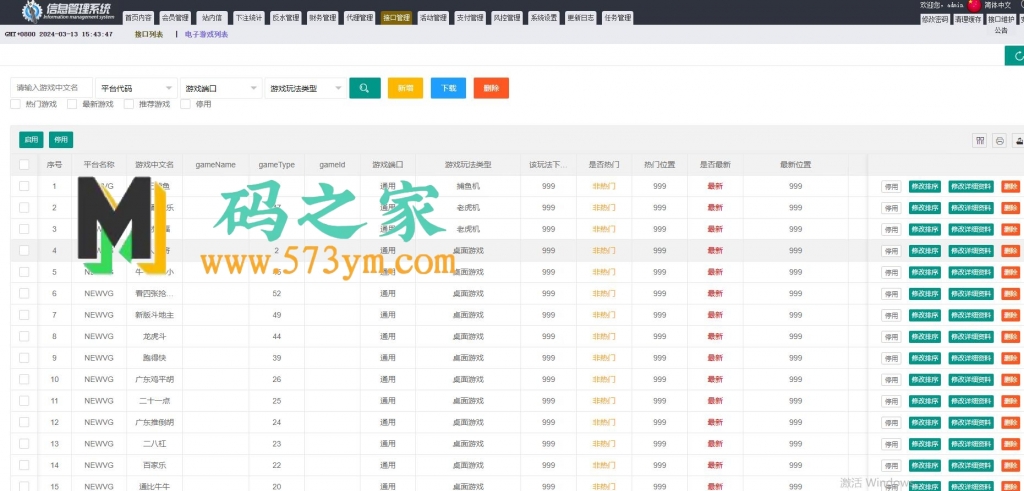The width and height of the screenshot is (1024, 491).
Task: Click the 捕鱼机 play type cell
Action: 468,186
